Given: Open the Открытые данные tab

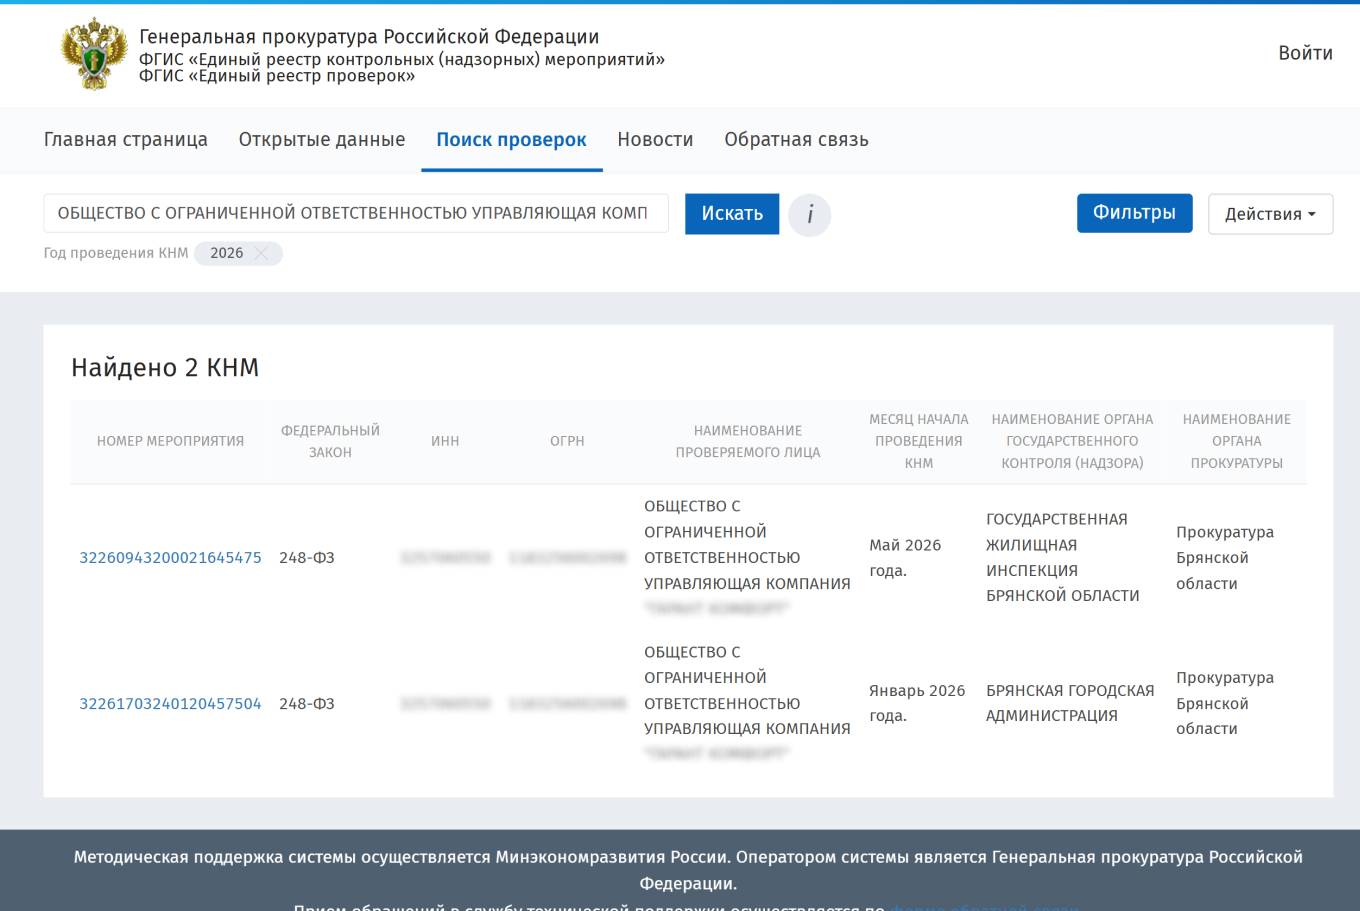Looking at the screenshot, I should click(x=322, y=140).
